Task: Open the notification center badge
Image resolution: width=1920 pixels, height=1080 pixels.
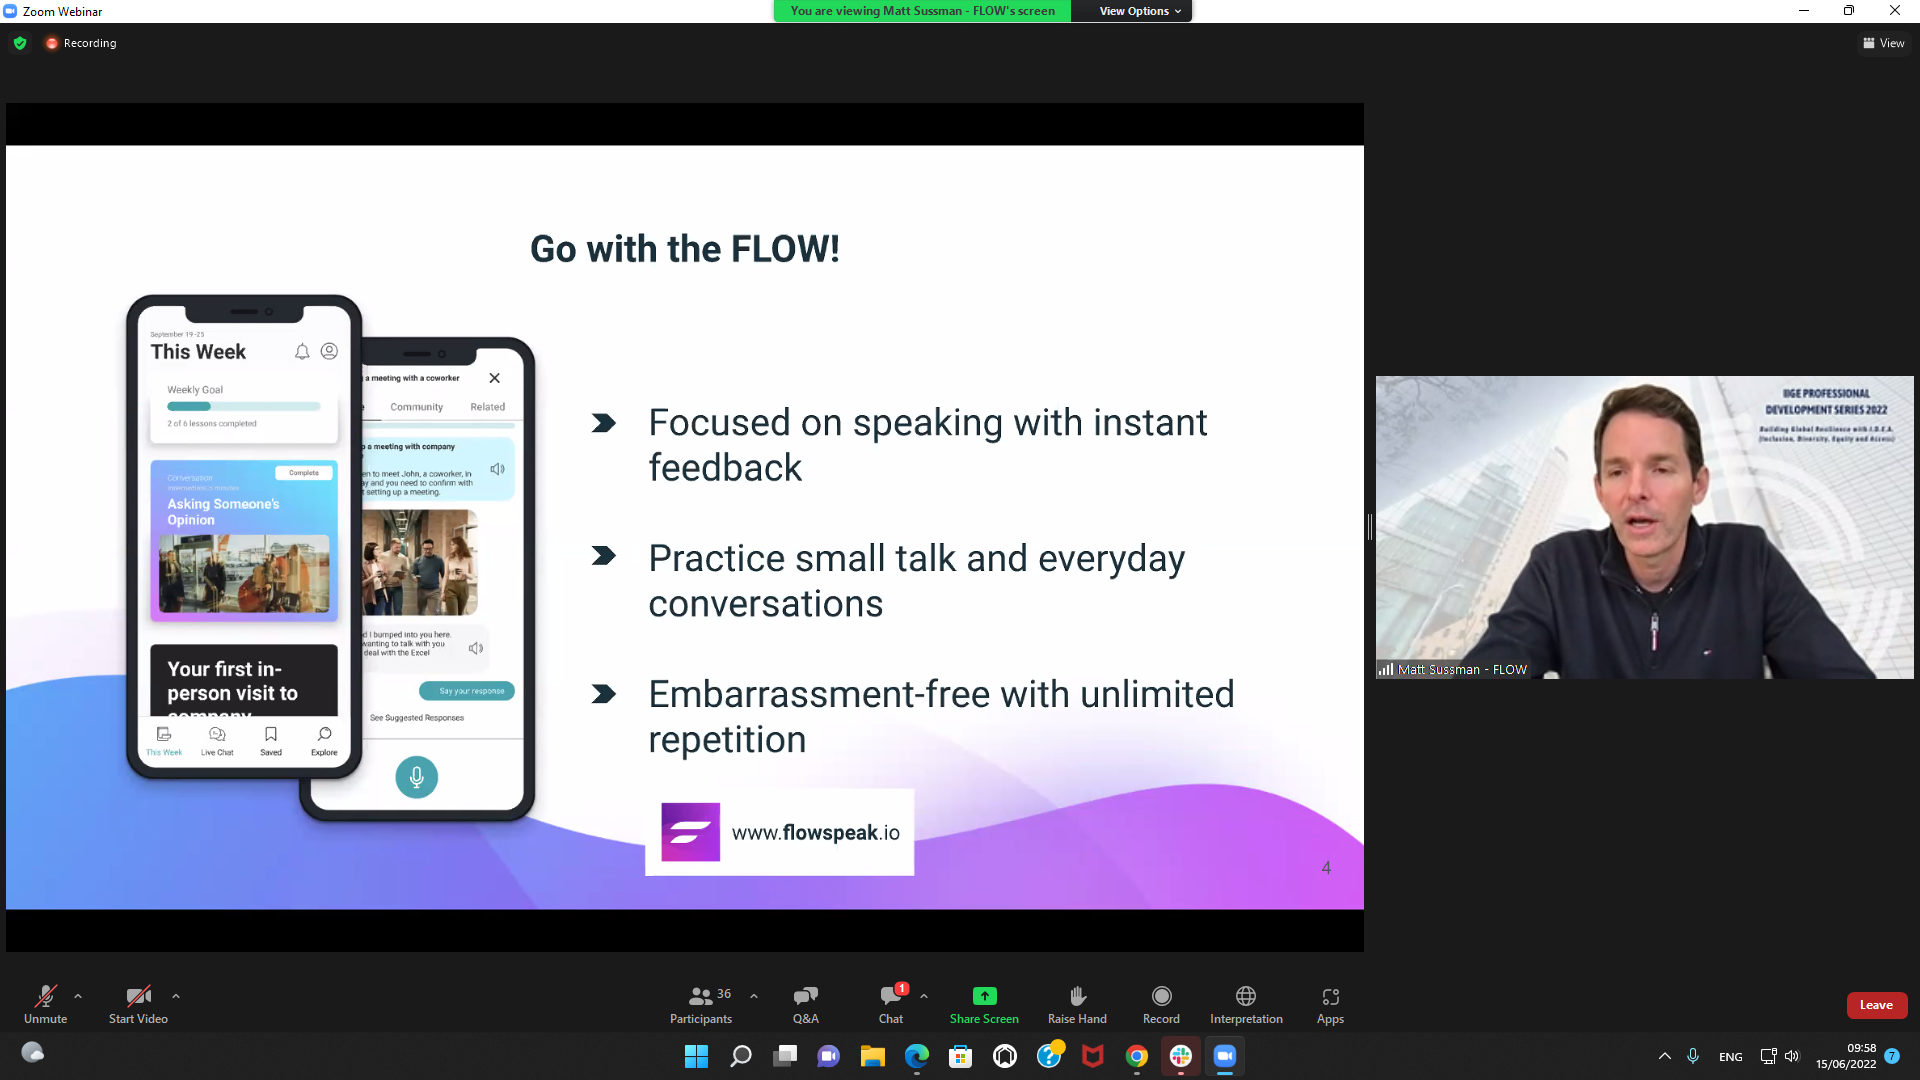Action: pos(1892,1056)
